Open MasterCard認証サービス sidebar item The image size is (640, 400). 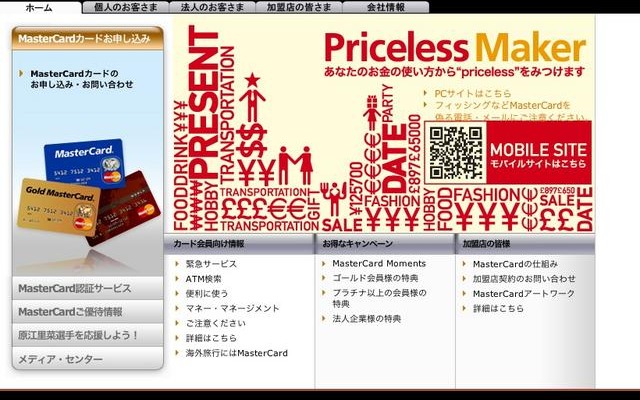pyautogui.click(x=88, y=288)
